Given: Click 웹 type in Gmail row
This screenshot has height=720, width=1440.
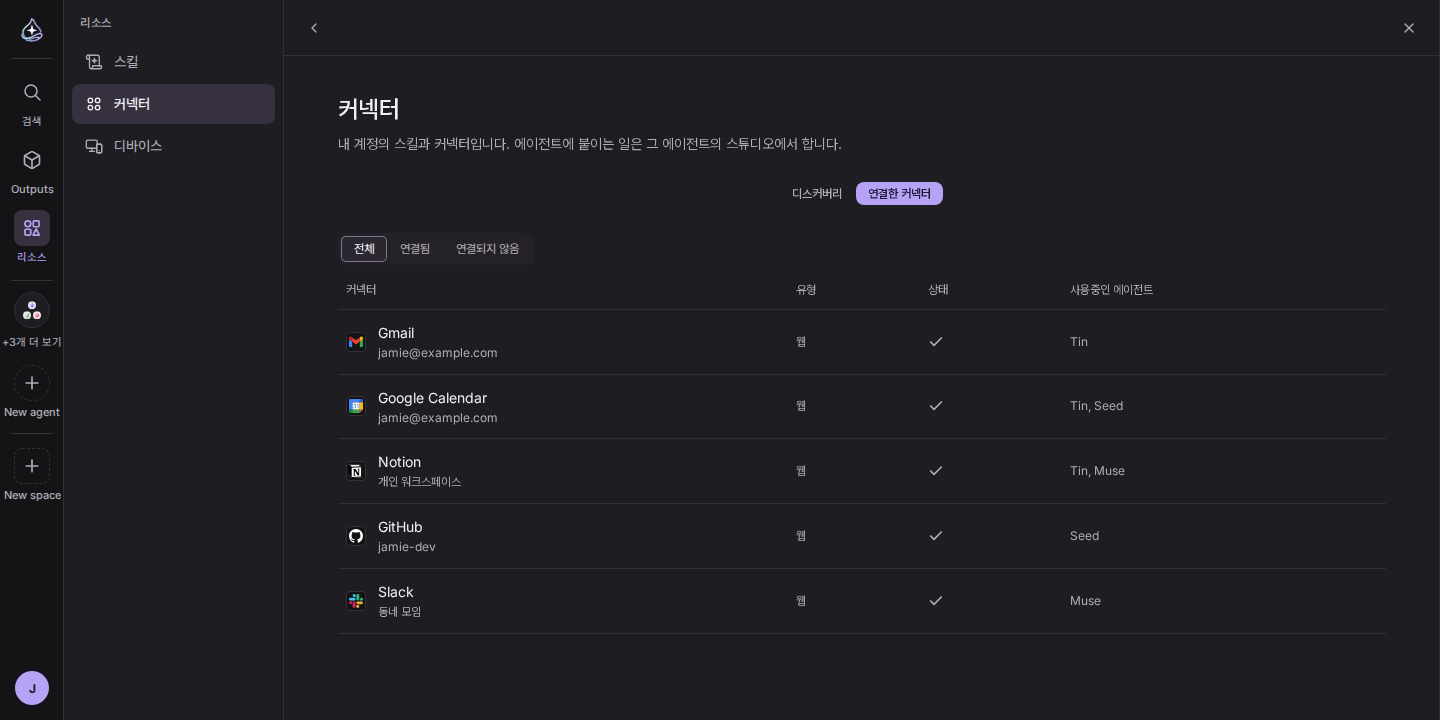Looking at the screenshot, I should pos(801,342).
